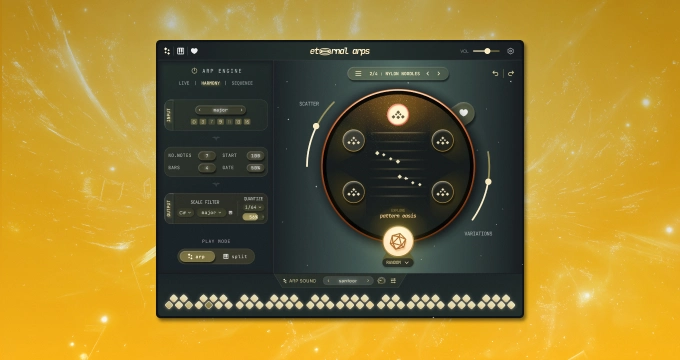Click round icon right of santoor selector
This screenshot has height=360, width=680.
tap(382, 281)
